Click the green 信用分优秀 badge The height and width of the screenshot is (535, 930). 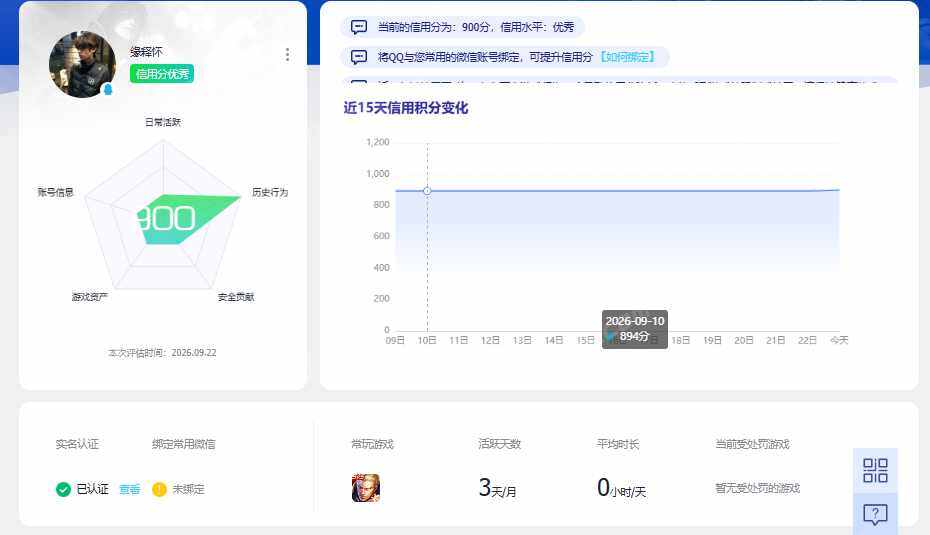[x=162, y=74]
